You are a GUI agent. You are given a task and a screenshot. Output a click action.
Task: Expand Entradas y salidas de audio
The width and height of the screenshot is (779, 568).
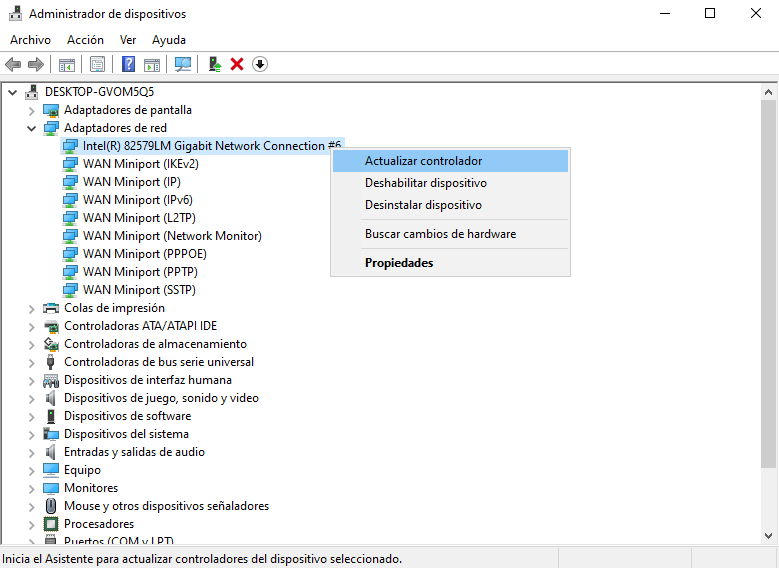31,453
